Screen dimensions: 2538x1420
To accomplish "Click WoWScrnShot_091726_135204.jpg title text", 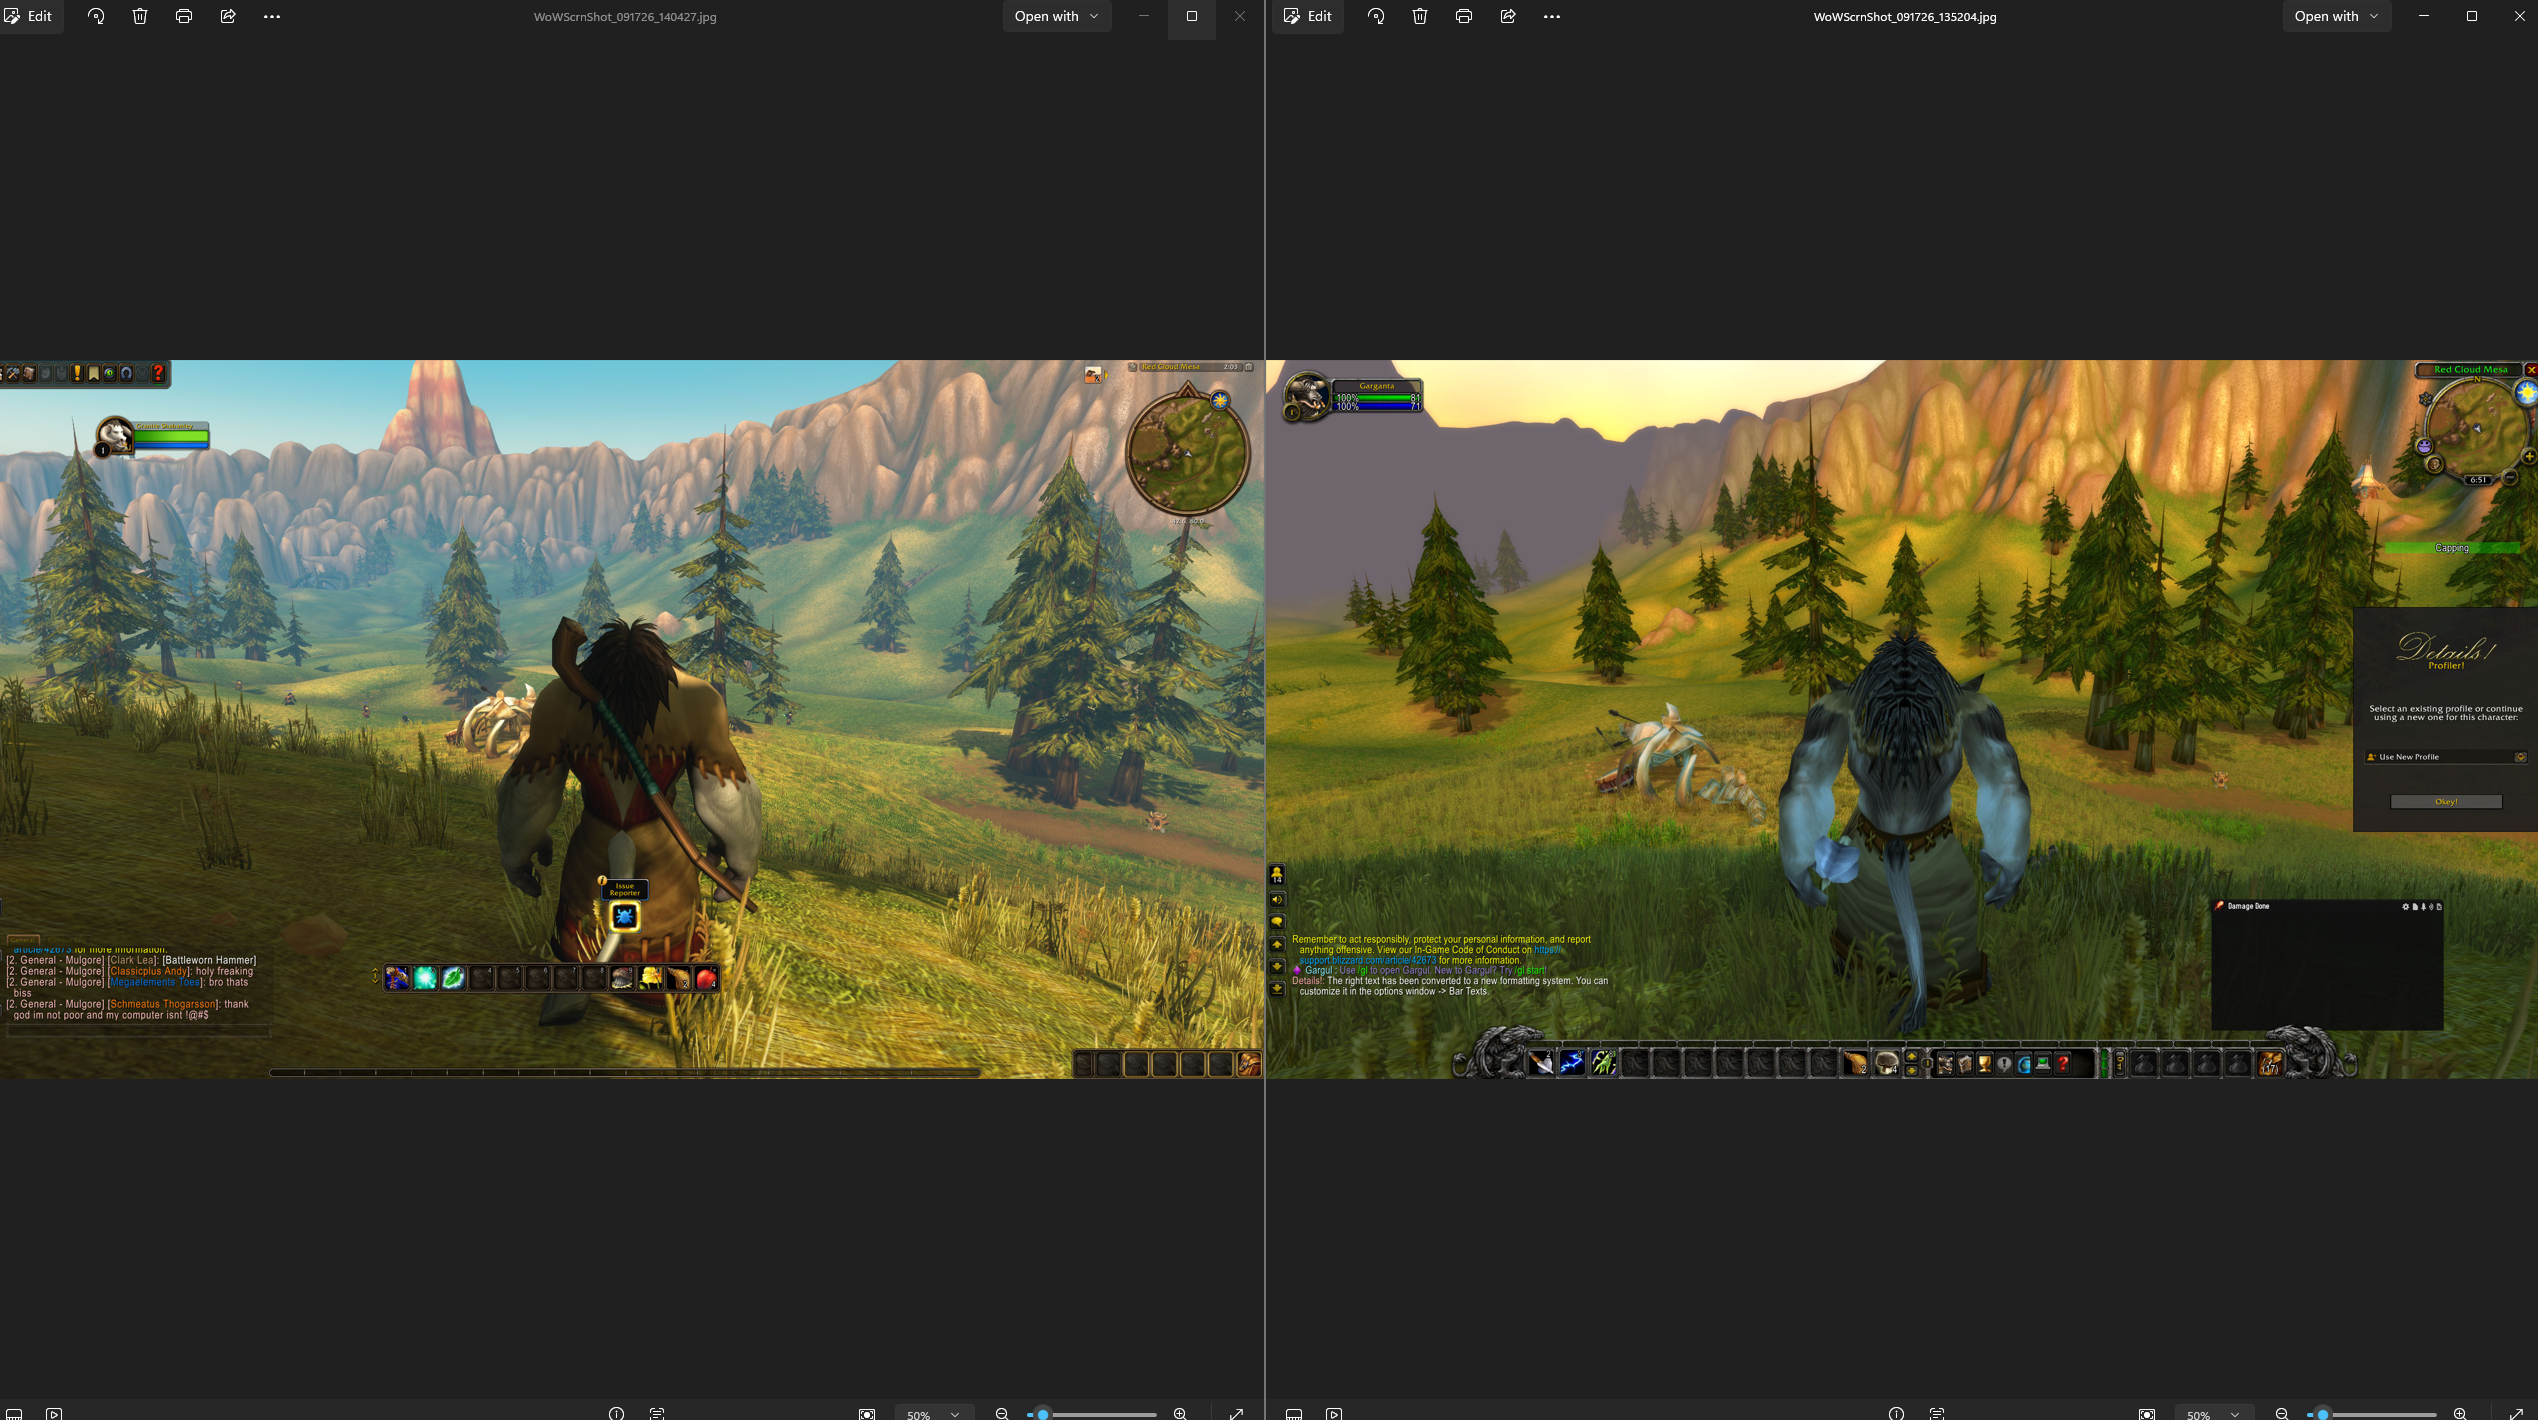I will click(1905, 17).
